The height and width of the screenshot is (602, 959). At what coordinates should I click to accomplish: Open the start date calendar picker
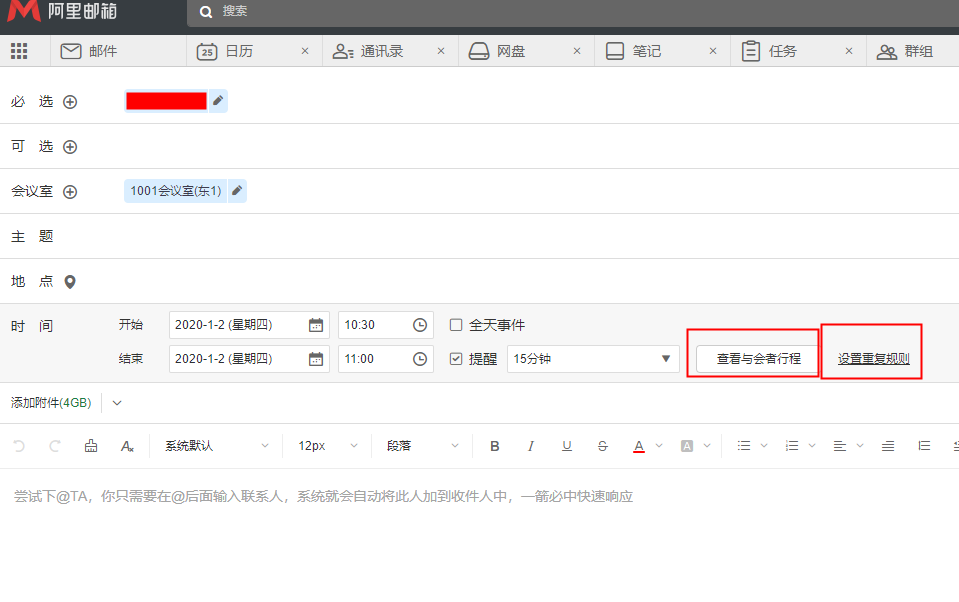click(316, 325)
